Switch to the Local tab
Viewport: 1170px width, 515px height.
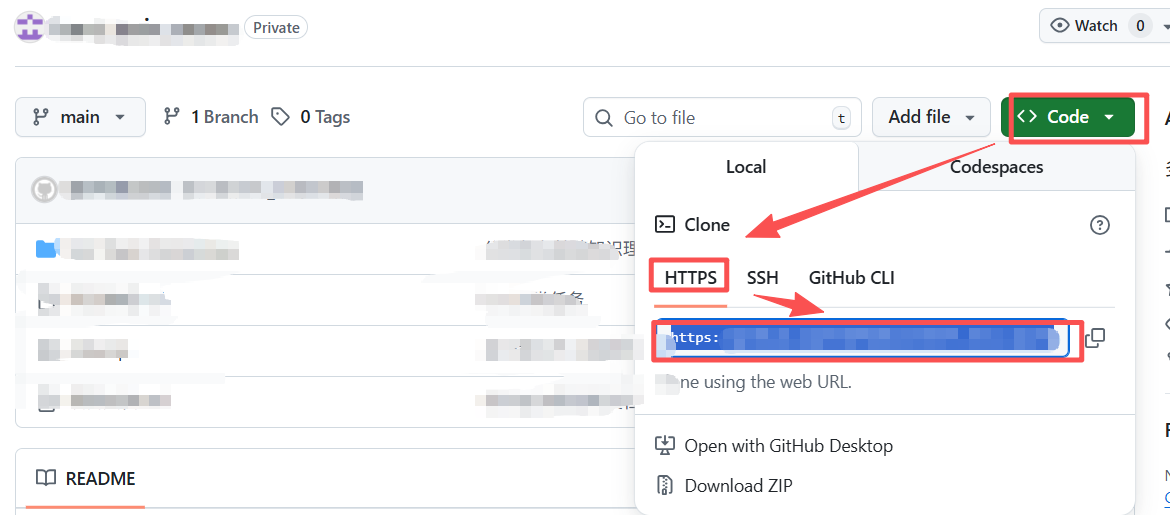pyautogui.click(x=746, y=166)
